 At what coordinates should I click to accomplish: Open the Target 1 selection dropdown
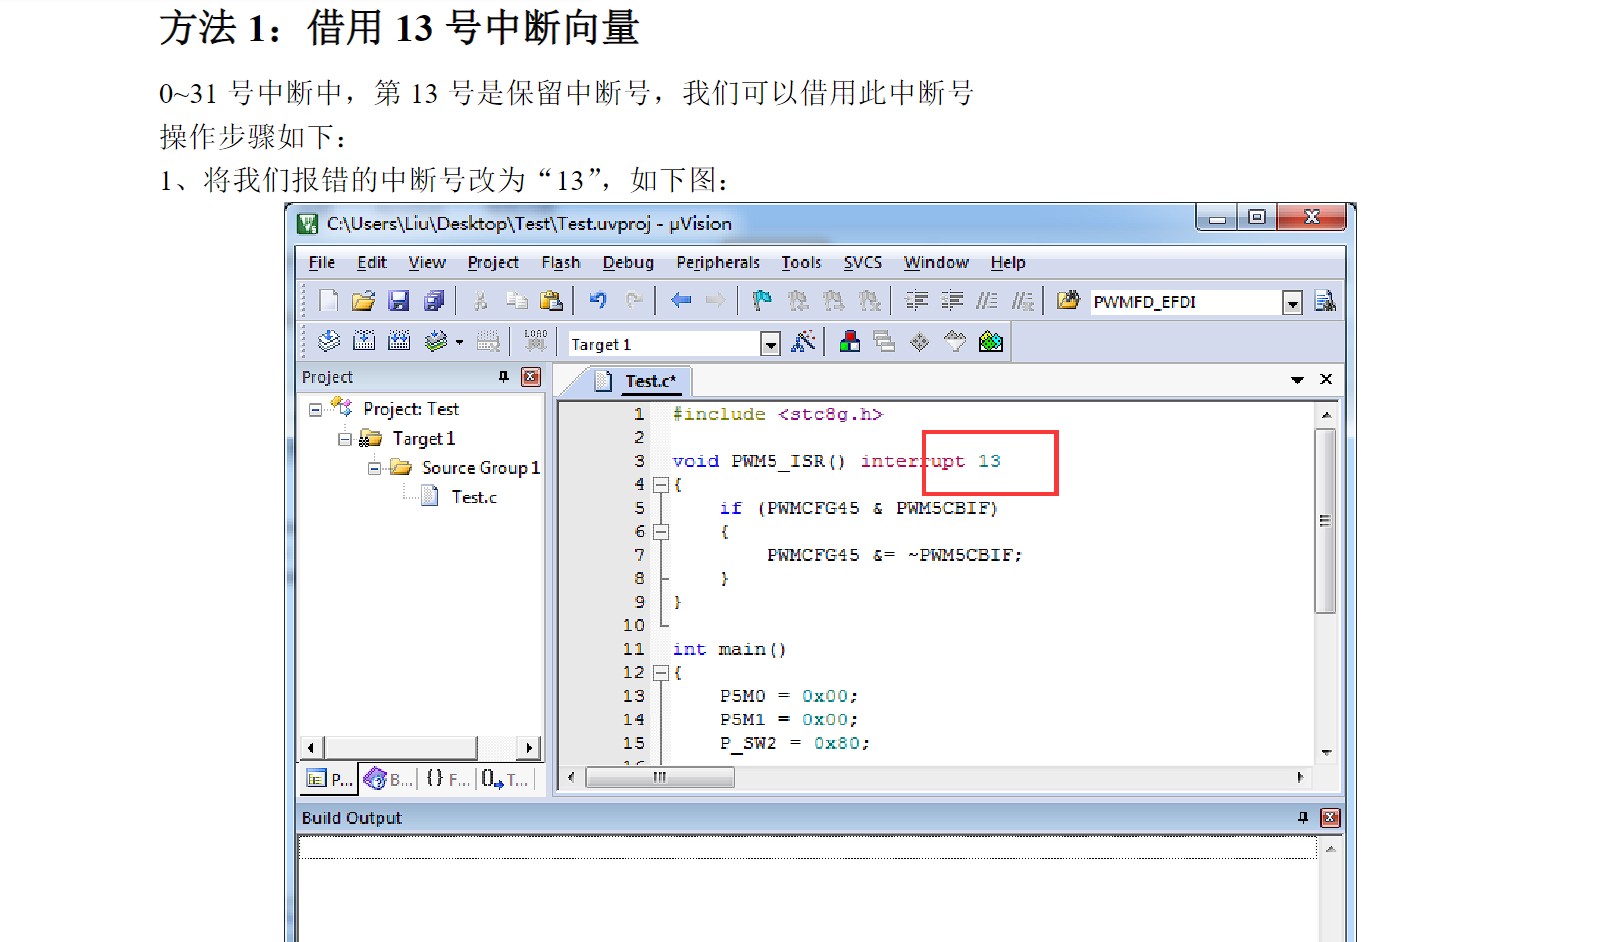pos(770,344)
